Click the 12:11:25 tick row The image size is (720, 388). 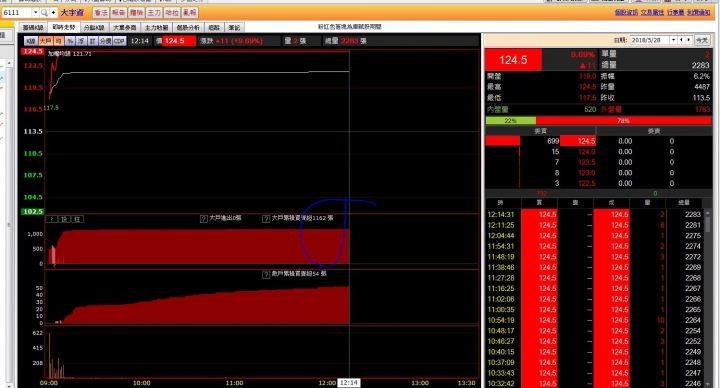[x=595, y=225]
